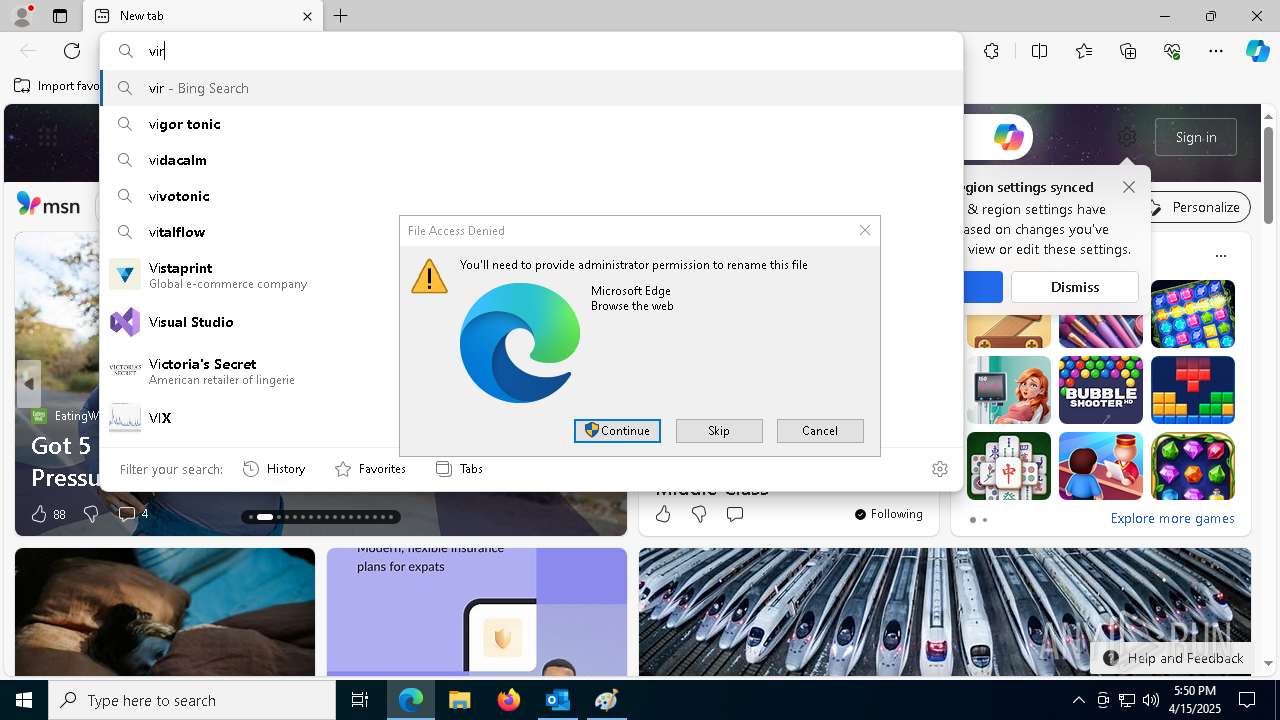This screenshot has height=720, width=1280.
Task: Close the region settings synced popup
Action: click(1129, 187)
